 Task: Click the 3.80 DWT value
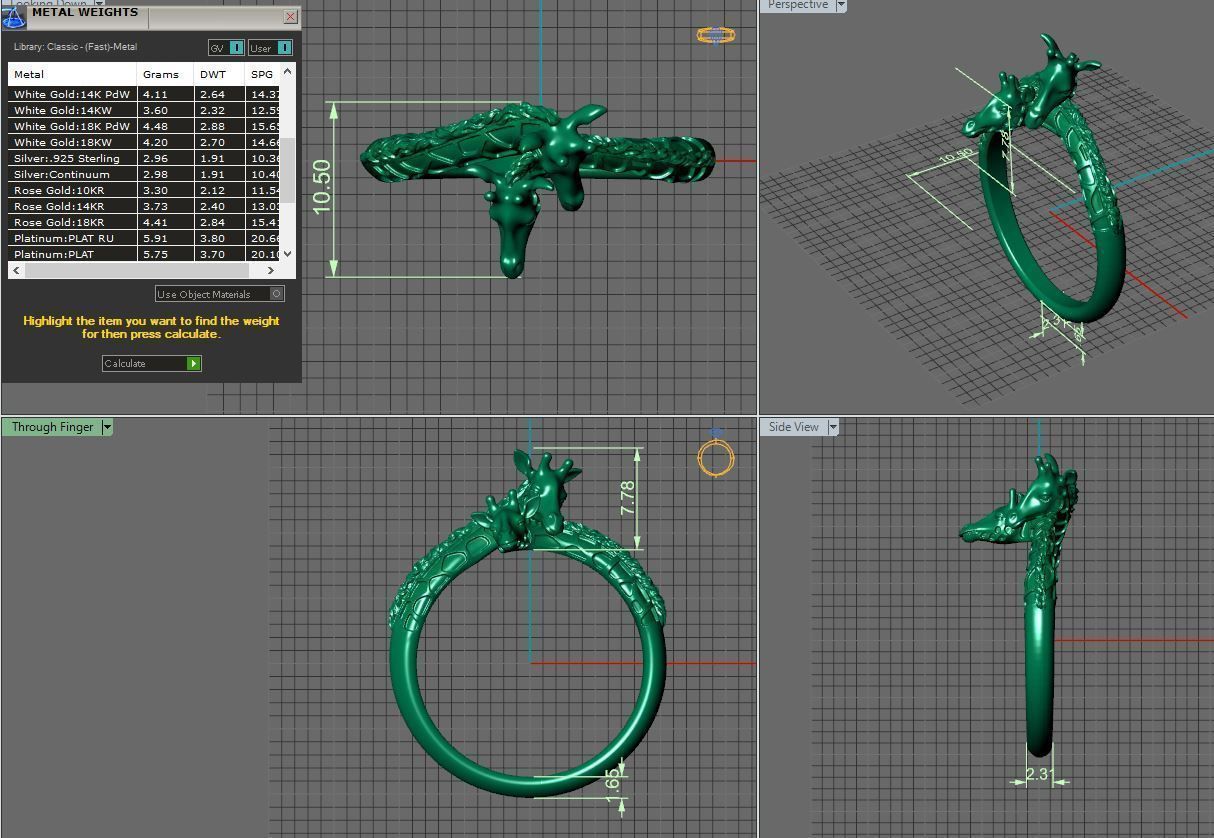point(212,238)
